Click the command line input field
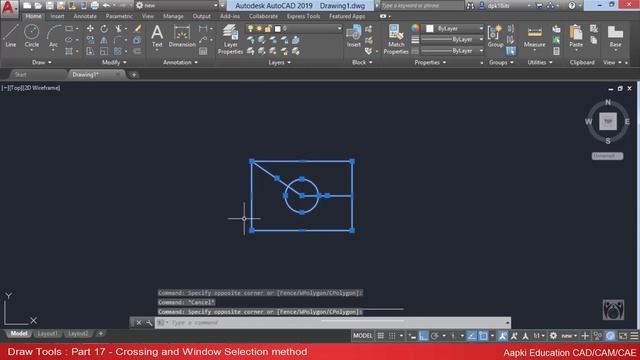 click(x=333, y=323)
